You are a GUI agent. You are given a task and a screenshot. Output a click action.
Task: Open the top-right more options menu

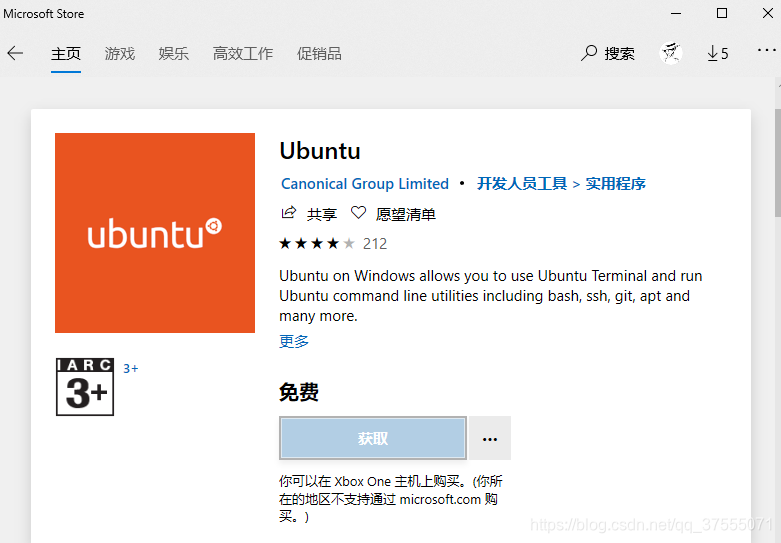(766, 50)
